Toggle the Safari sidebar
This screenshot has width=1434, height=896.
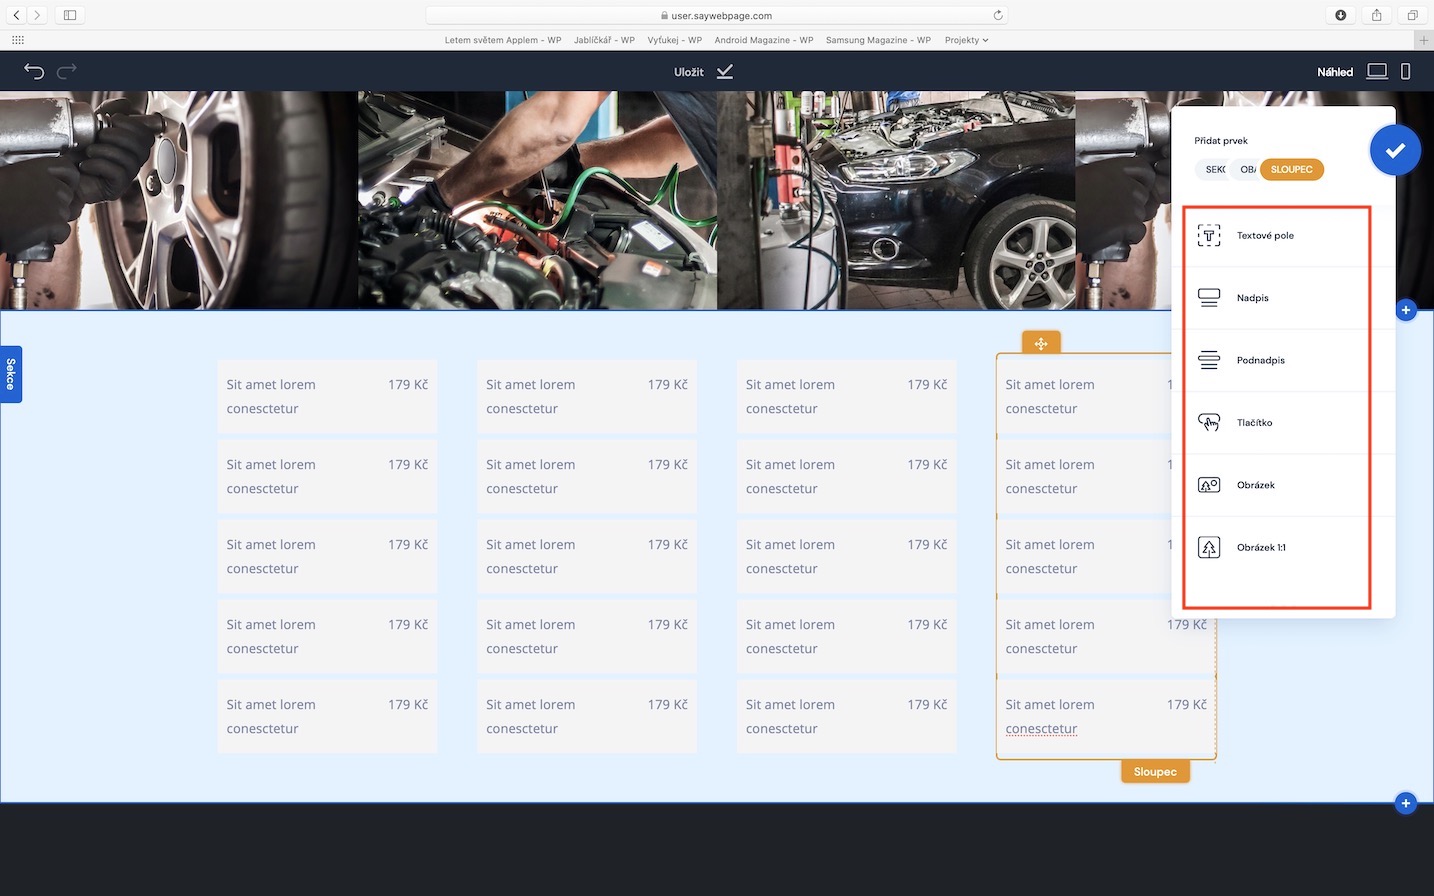pyautogui.click(x=70, y=15)
